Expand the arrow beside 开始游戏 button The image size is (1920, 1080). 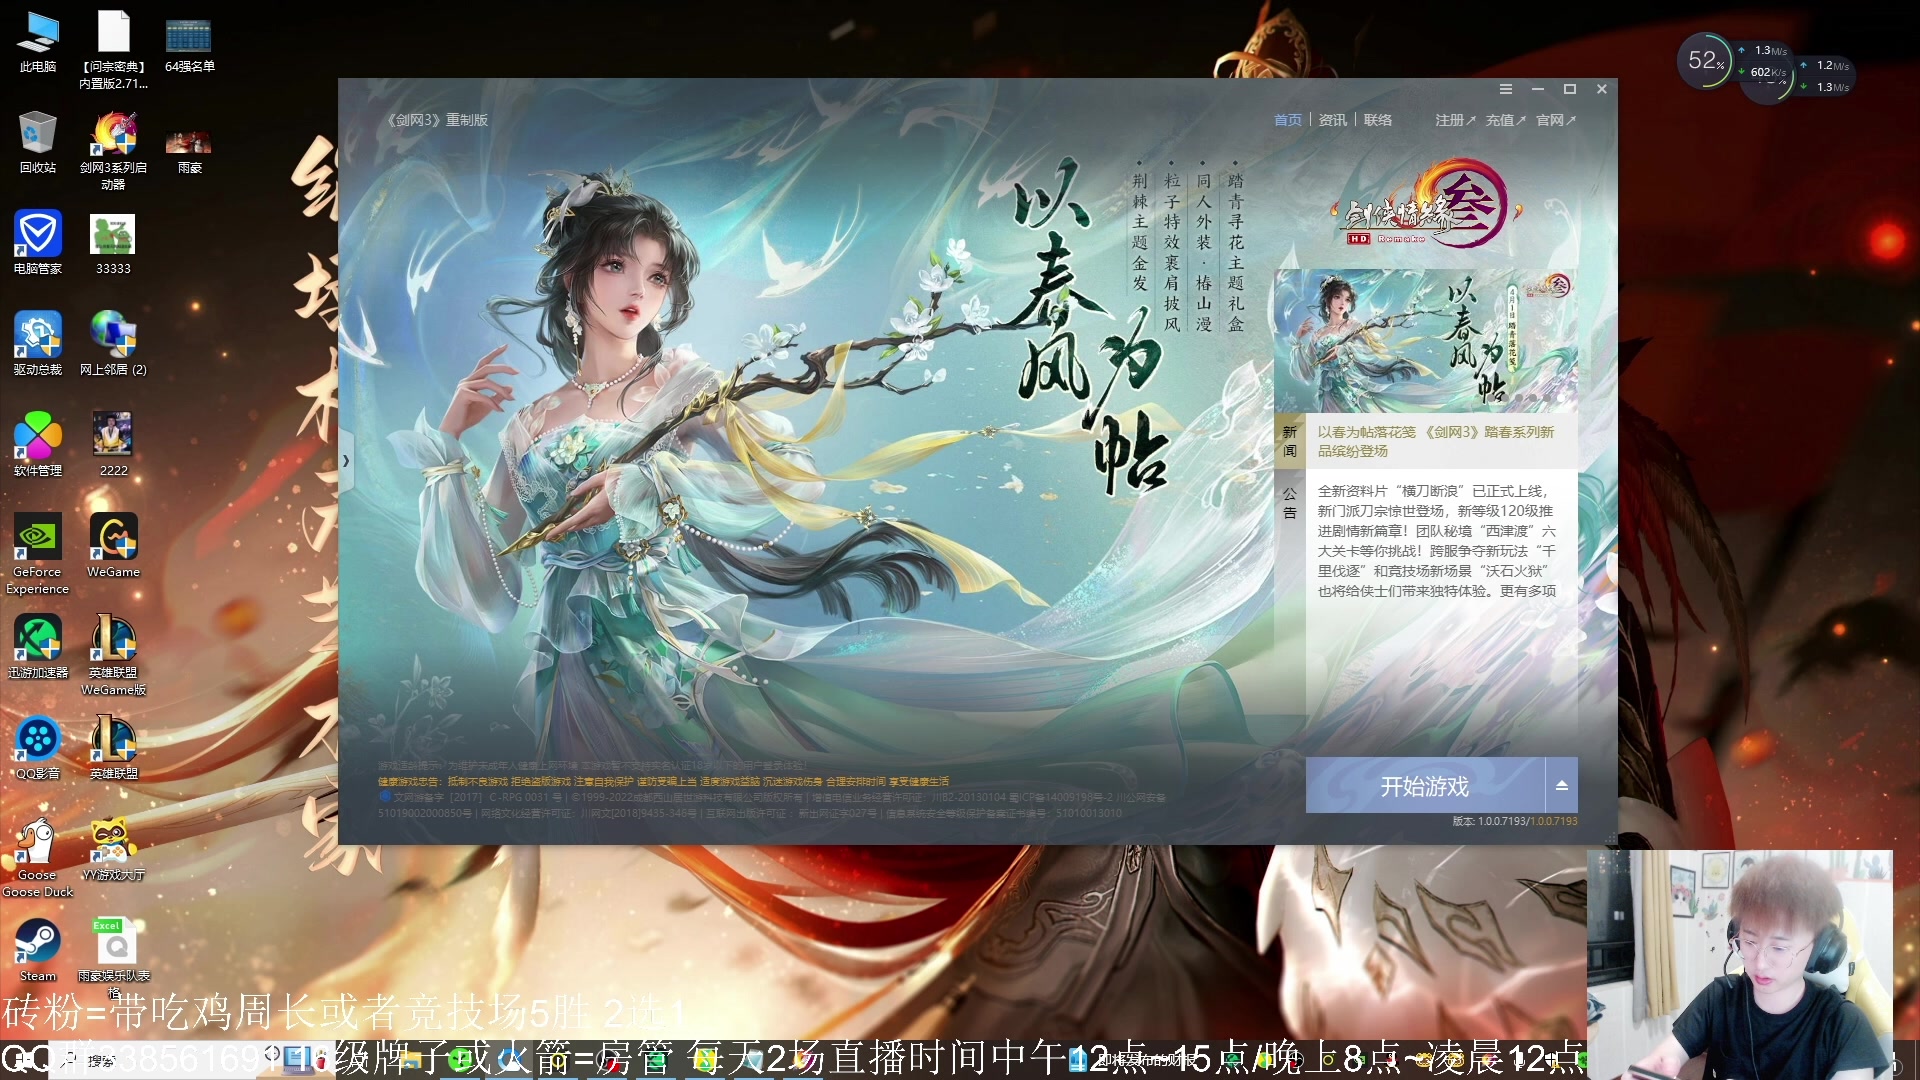pos(1561,786)
